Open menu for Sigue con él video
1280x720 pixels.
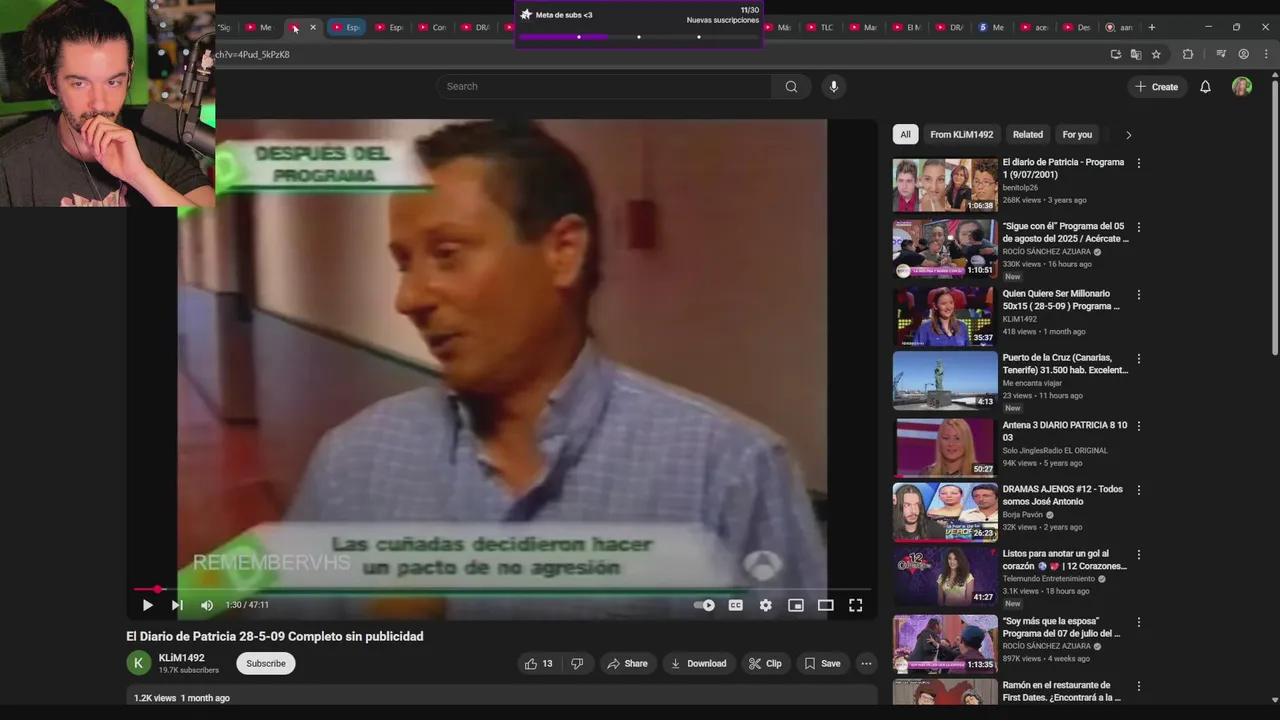1138,227
